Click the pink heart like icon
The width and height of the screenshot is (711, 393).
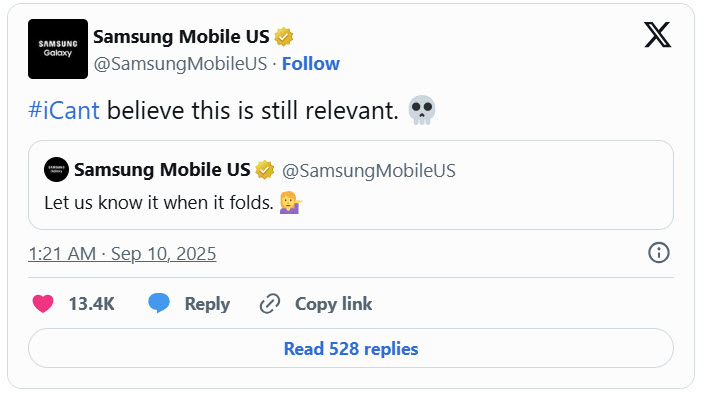pos(43,303)
